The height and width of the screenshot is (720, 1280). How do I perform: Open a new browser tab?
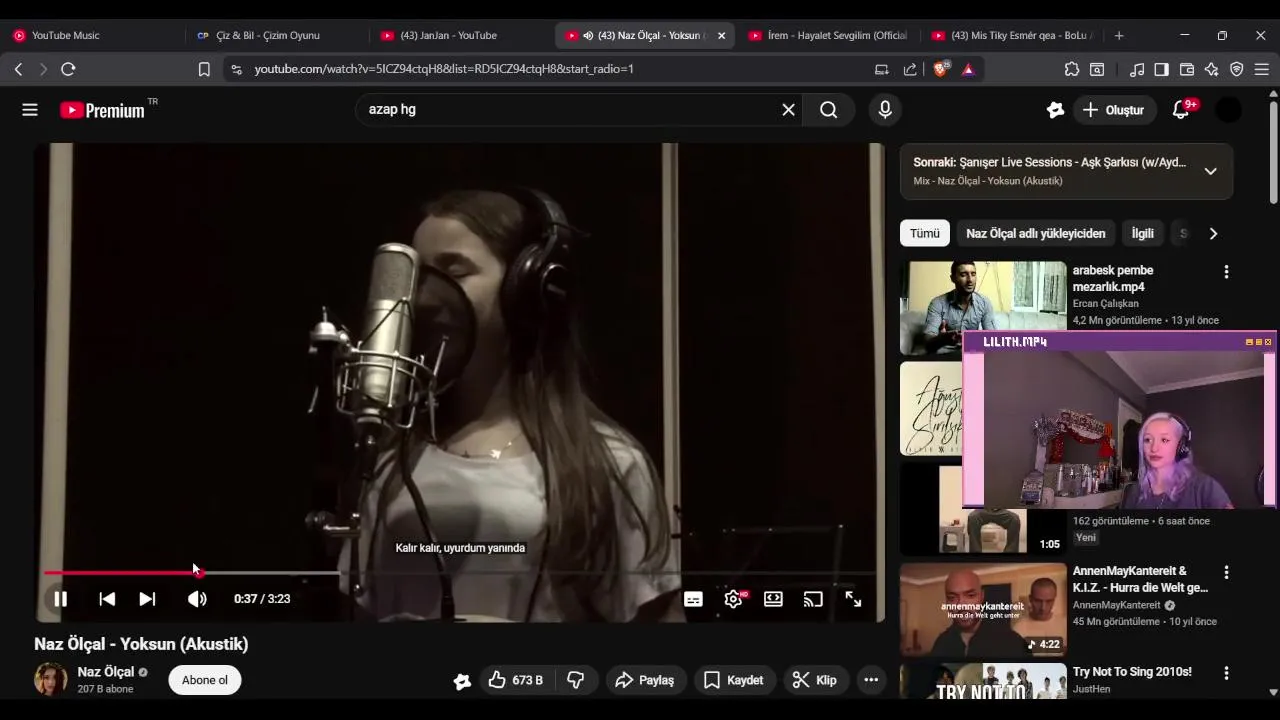point(1119,35)
